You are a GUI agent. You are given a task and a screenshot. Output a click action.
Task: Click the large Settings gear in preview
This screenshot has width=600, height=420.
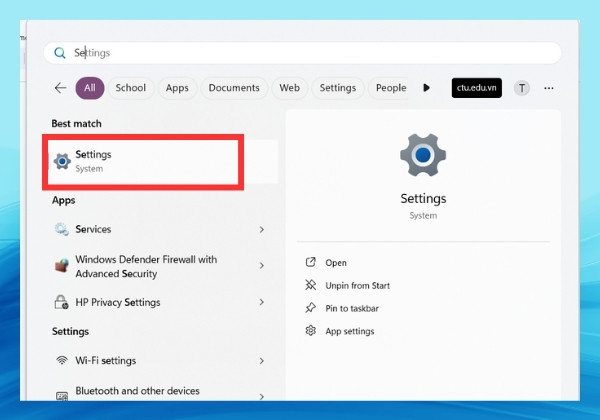pos(423,155)
